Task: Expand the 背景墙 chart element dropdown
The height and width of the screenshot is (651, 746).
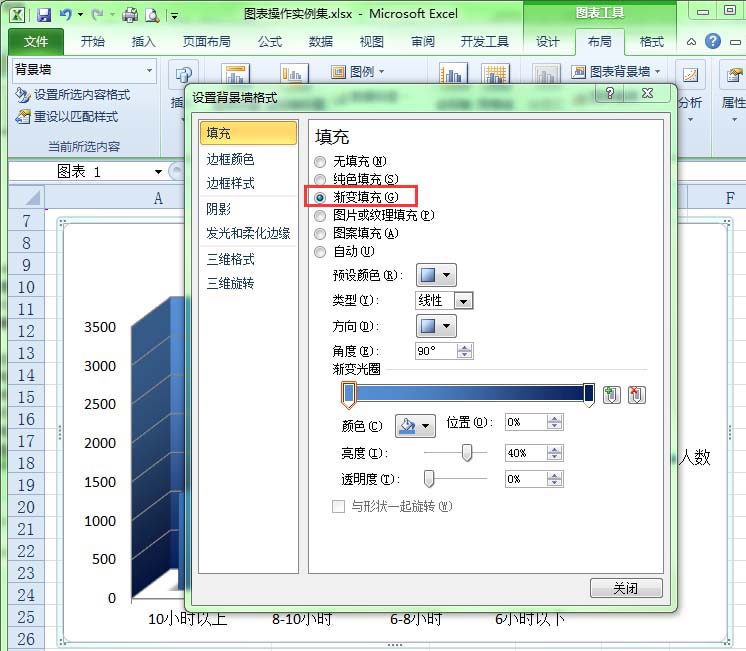Action: (149, 70)
